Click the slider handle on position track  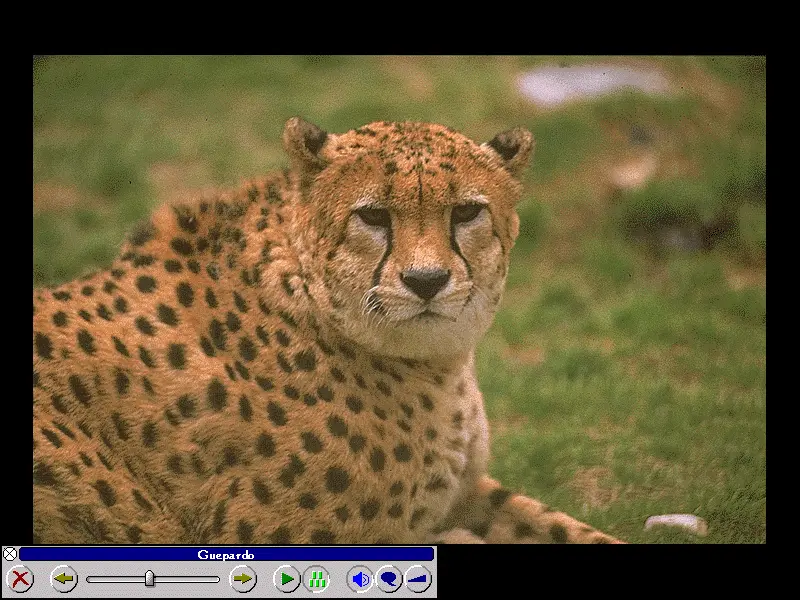point(149,578)
